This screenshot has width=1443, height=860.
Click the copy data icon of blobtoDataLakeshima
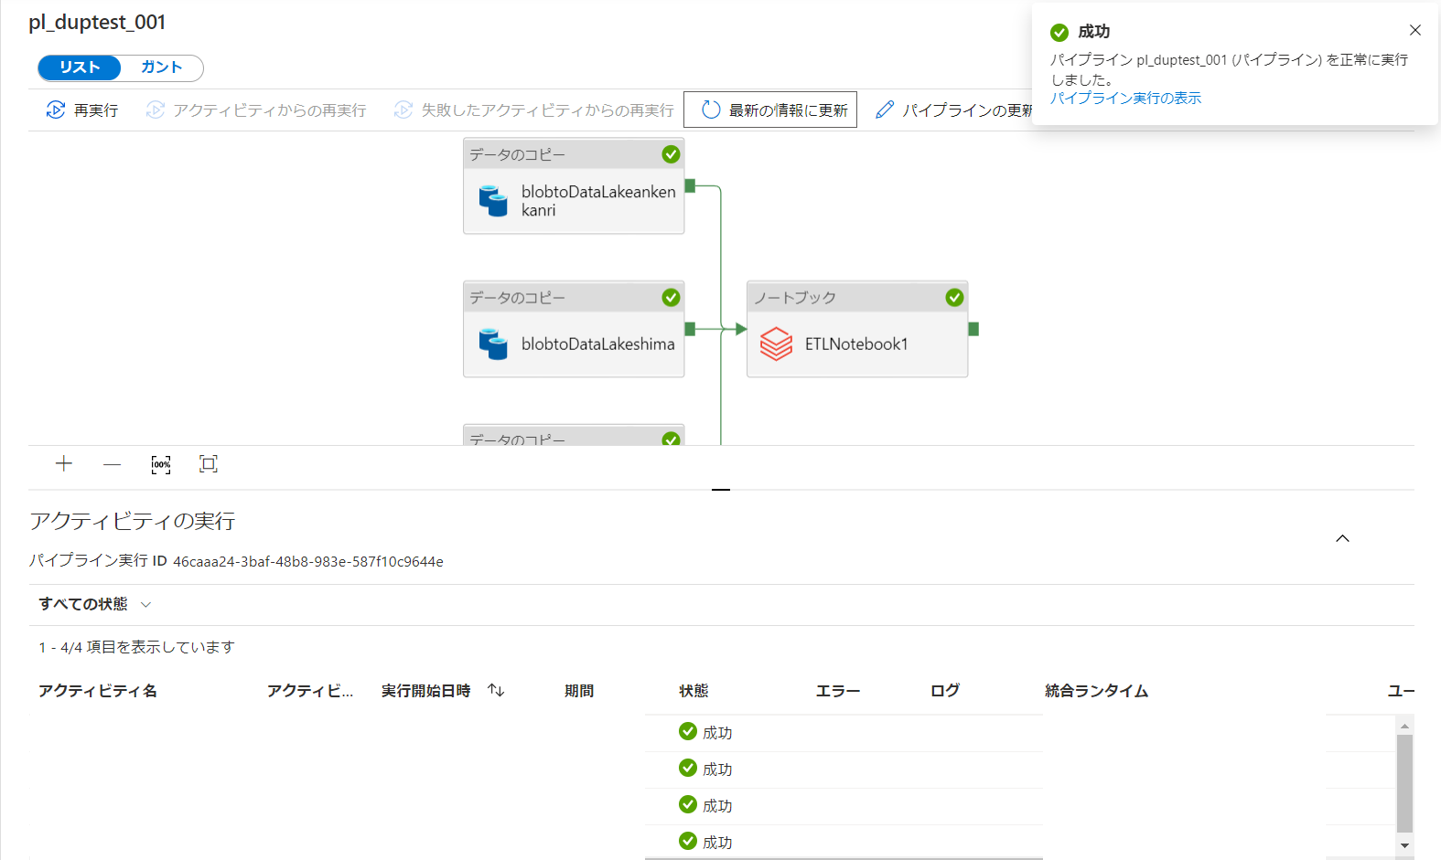pyautogui.click(x=493, y=344)
